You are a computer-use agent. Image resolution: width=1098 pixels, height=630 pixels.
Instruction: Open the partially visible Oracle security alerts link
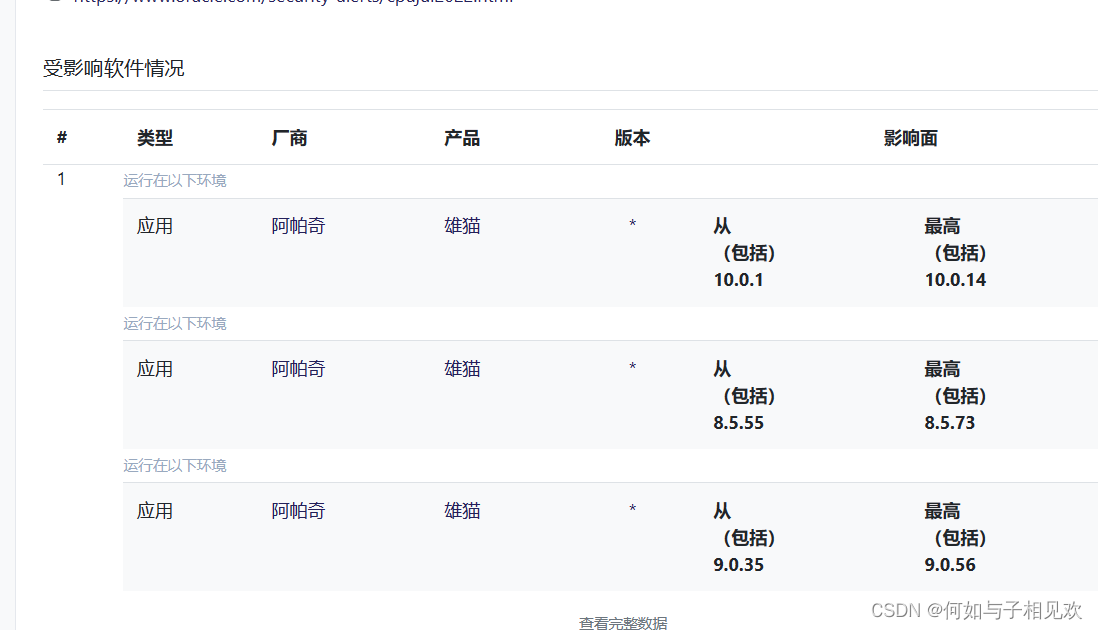coord(293,1)
